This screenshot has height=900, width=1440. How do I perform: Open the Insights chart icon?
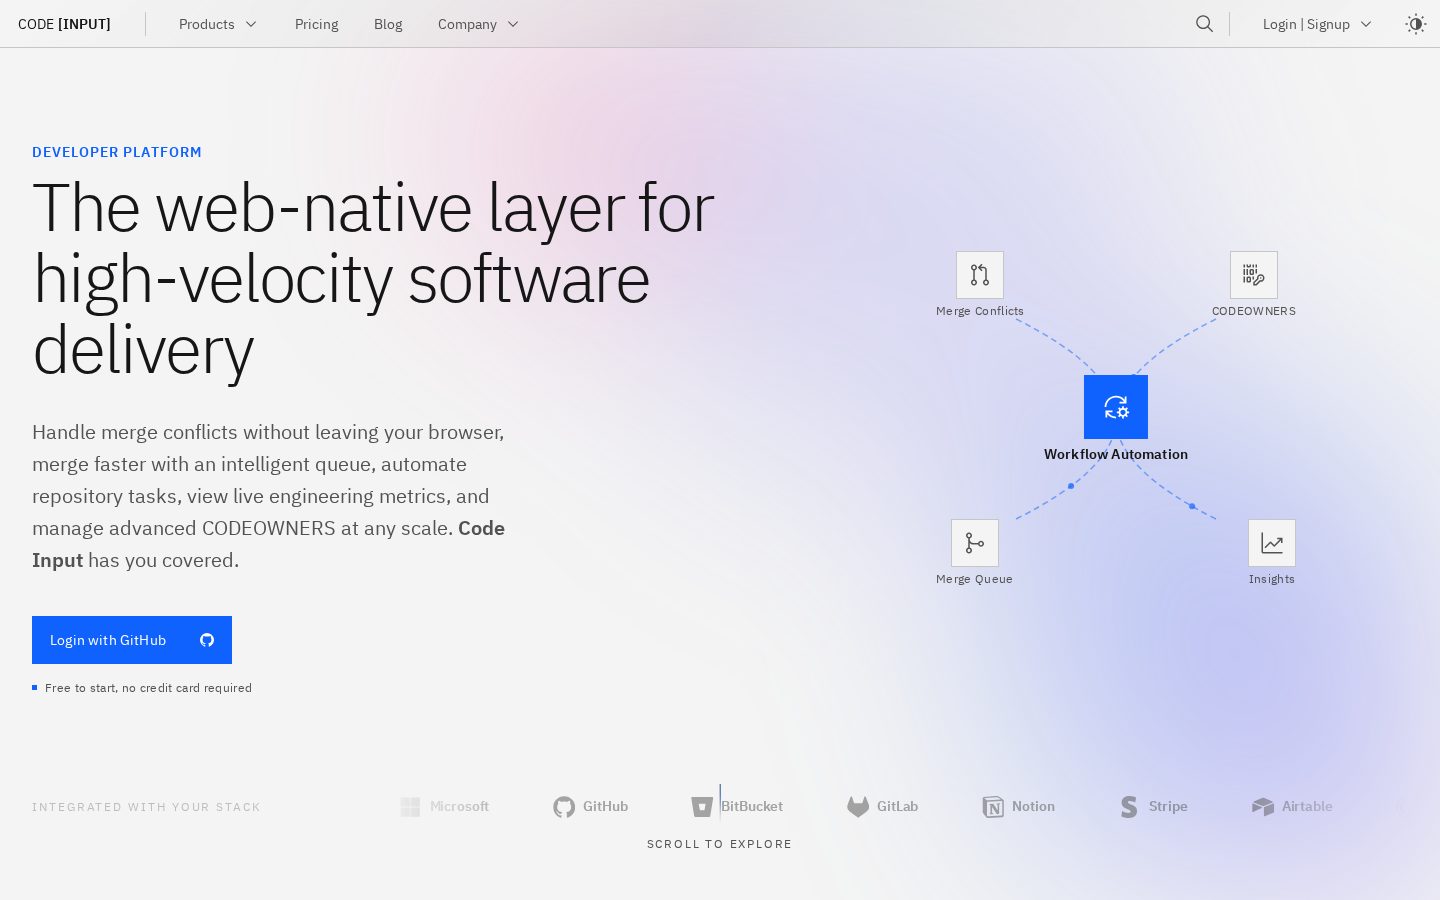click(1272, 543)
